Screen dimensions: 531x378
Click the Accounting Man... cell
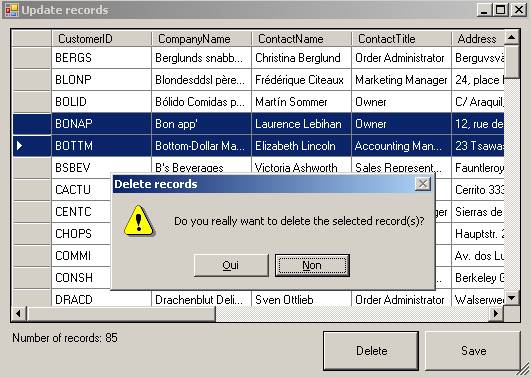[x=401, y=146]
